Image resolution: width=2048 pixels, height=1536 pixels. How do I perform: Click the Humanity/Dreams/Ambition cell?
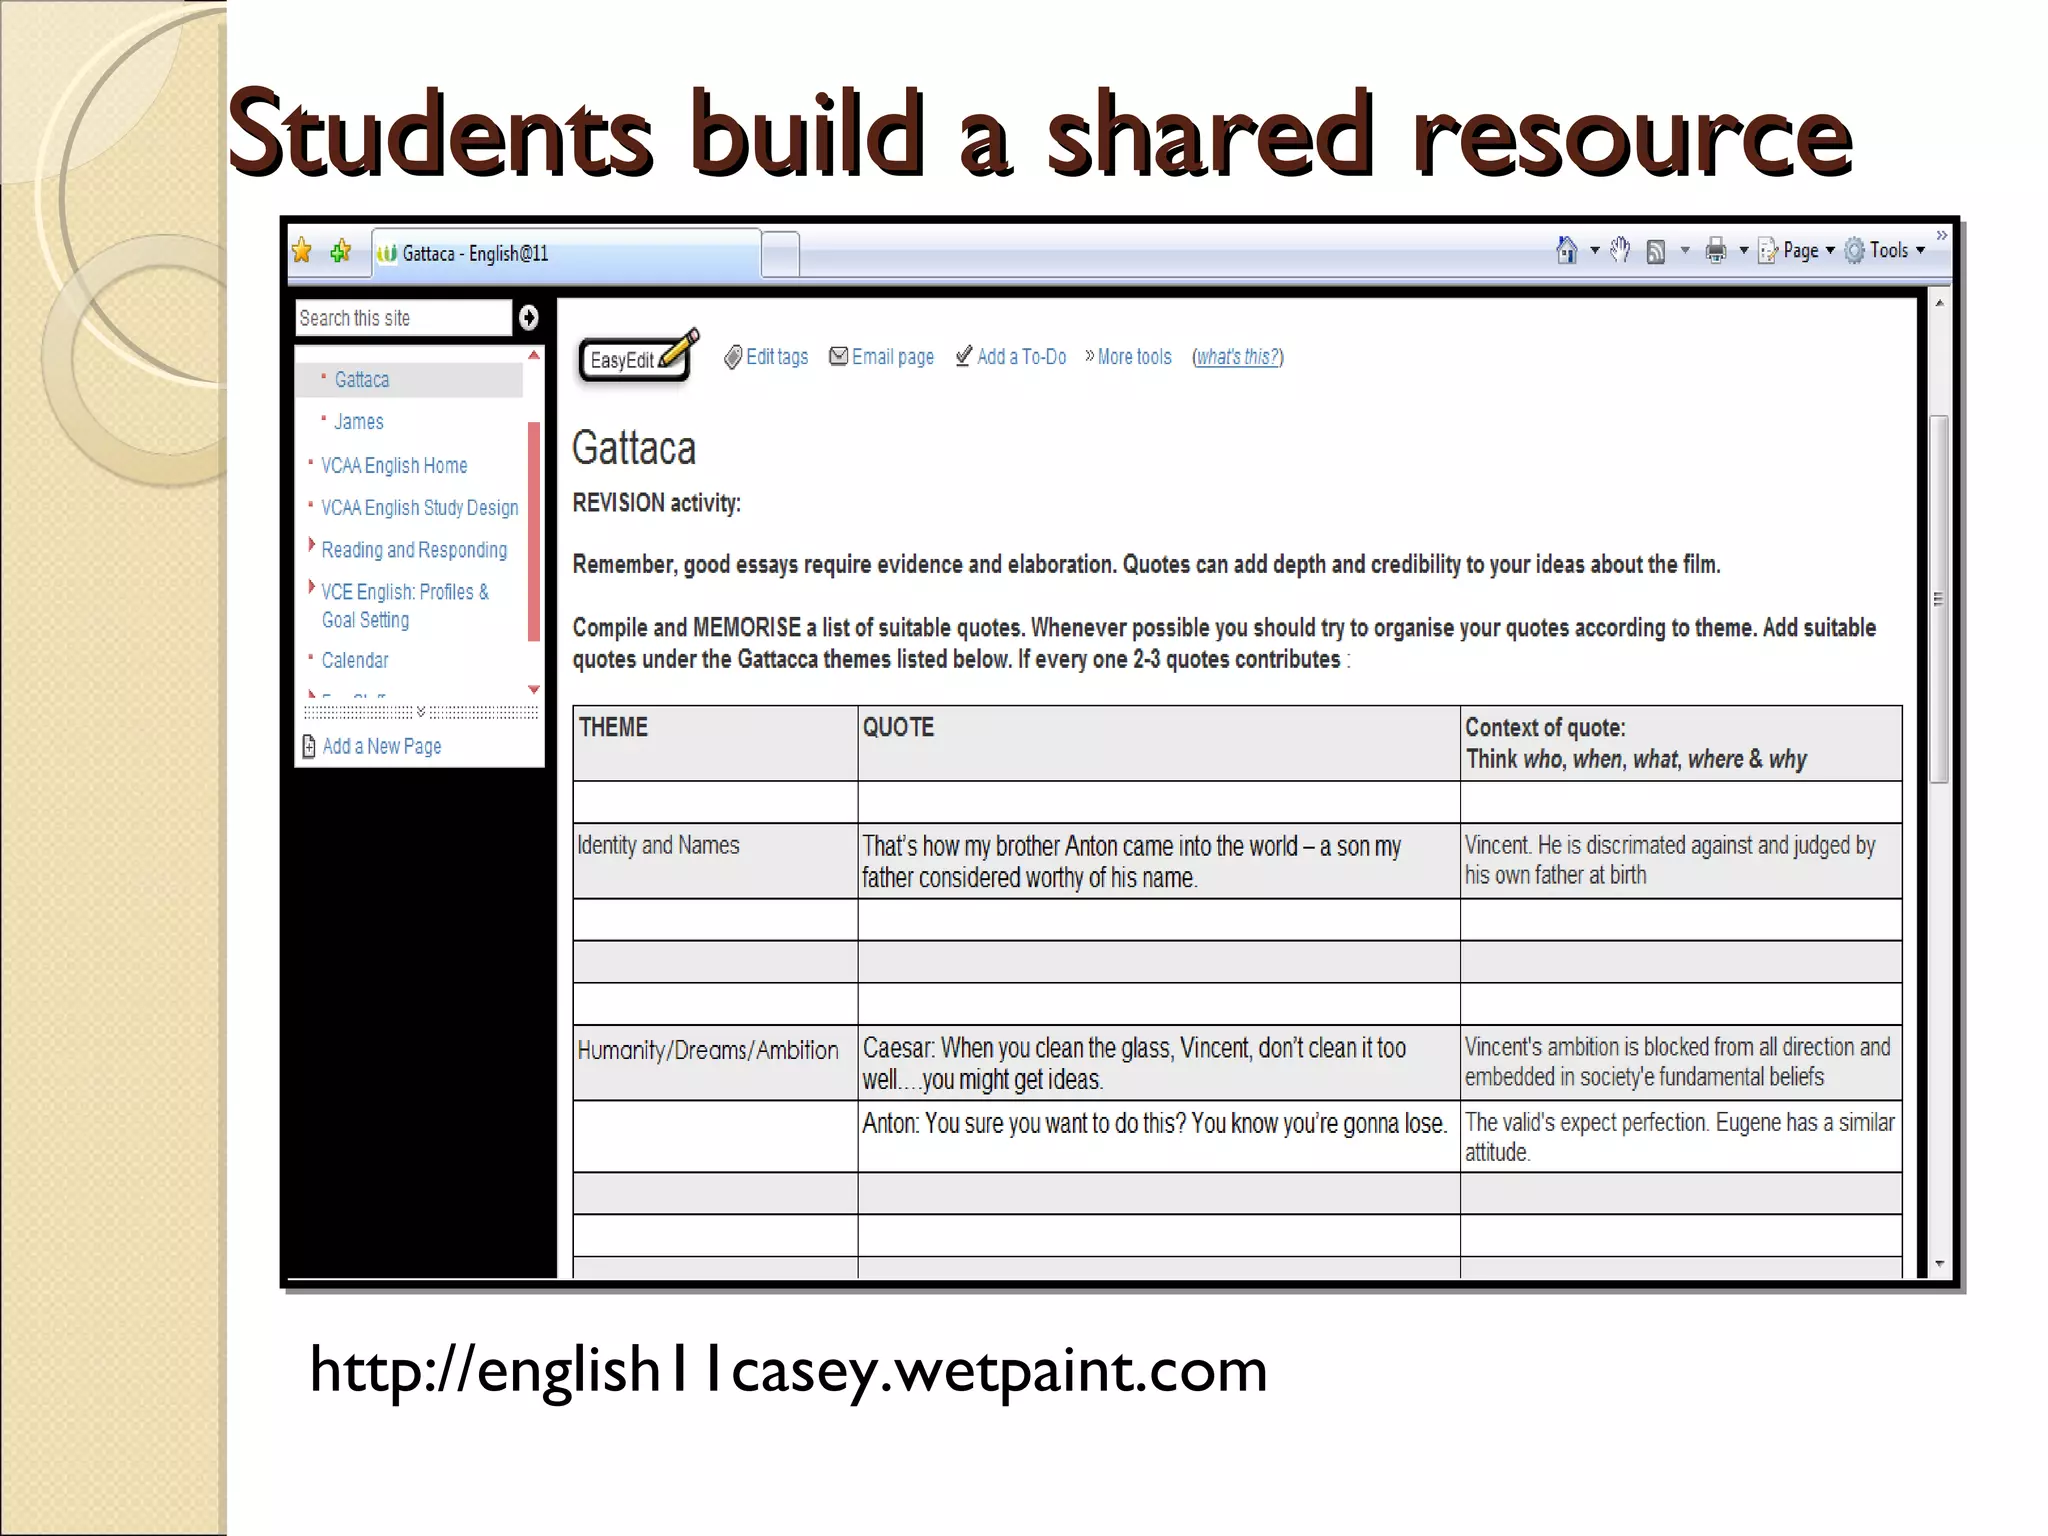[714, 1062]
